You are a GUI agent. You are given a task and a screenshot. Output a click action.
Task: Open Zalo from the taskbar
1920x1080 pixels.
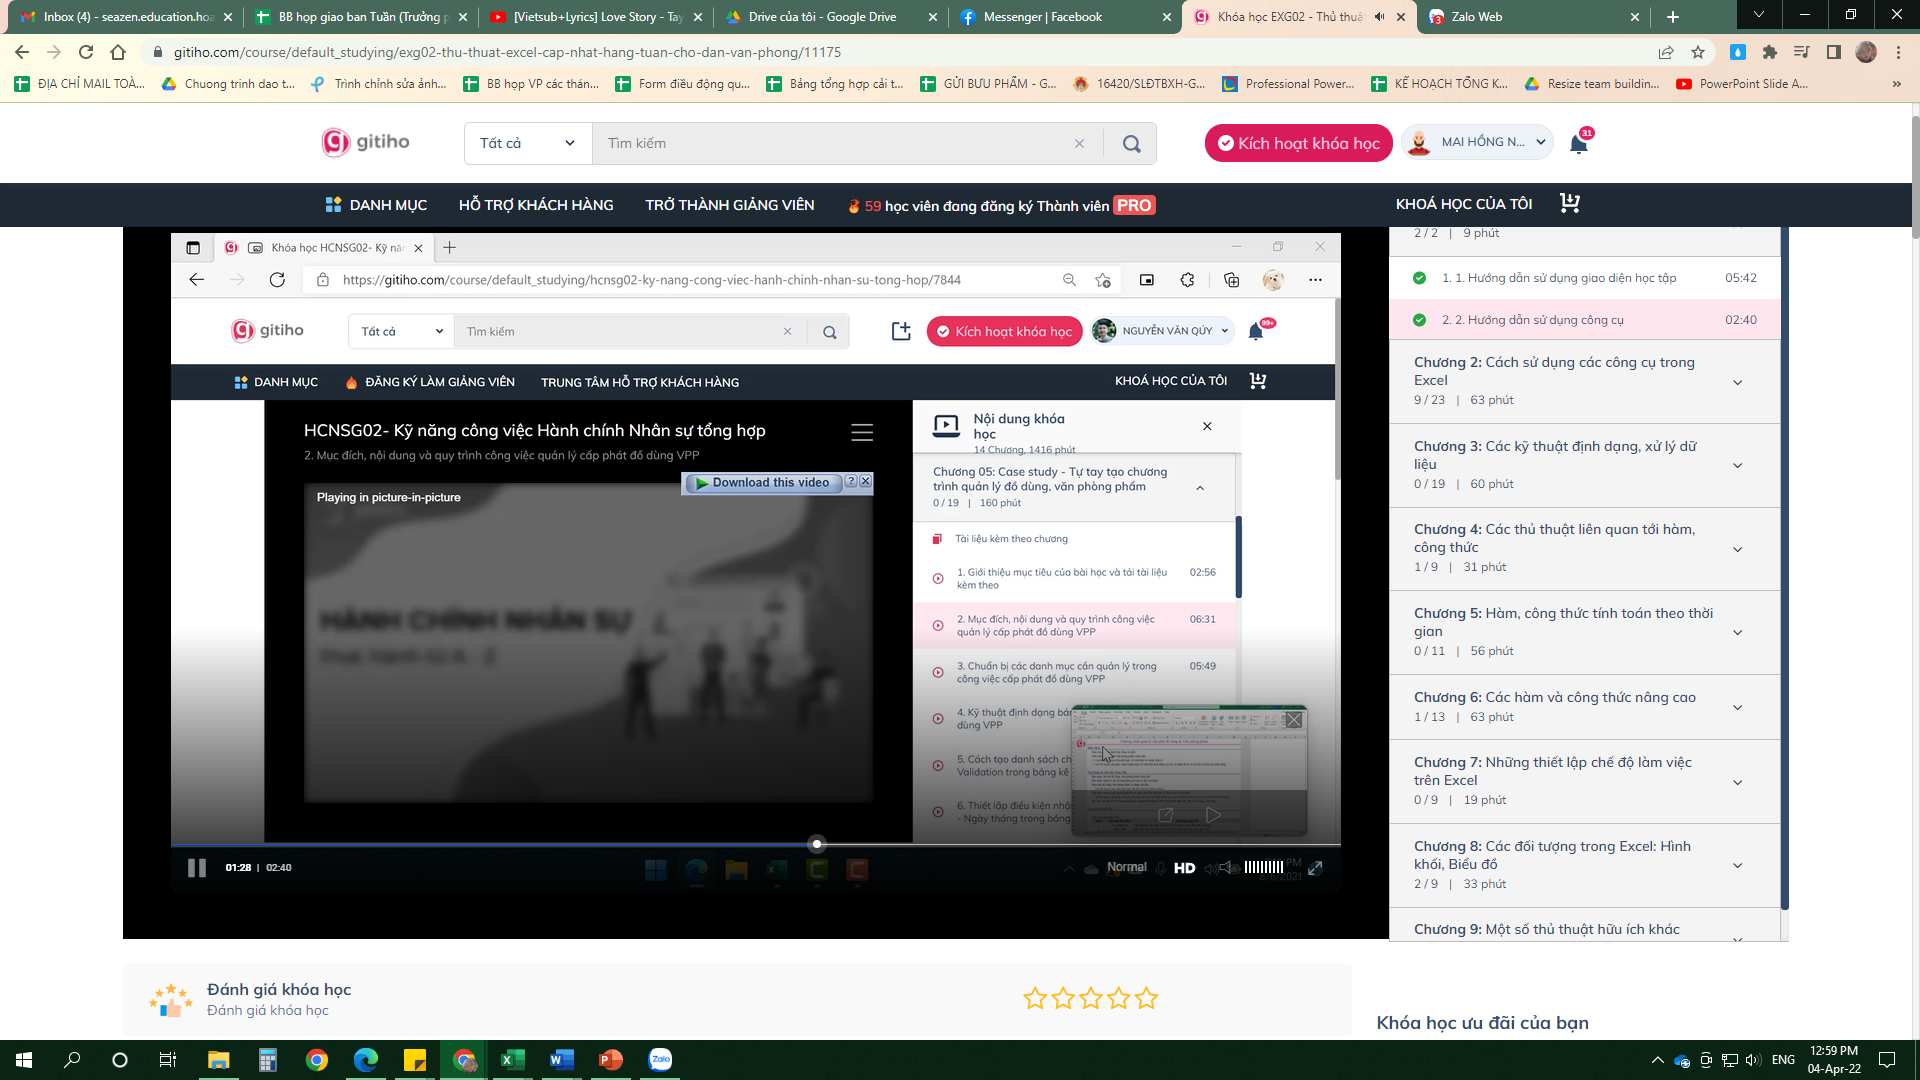click(660, 1060)
